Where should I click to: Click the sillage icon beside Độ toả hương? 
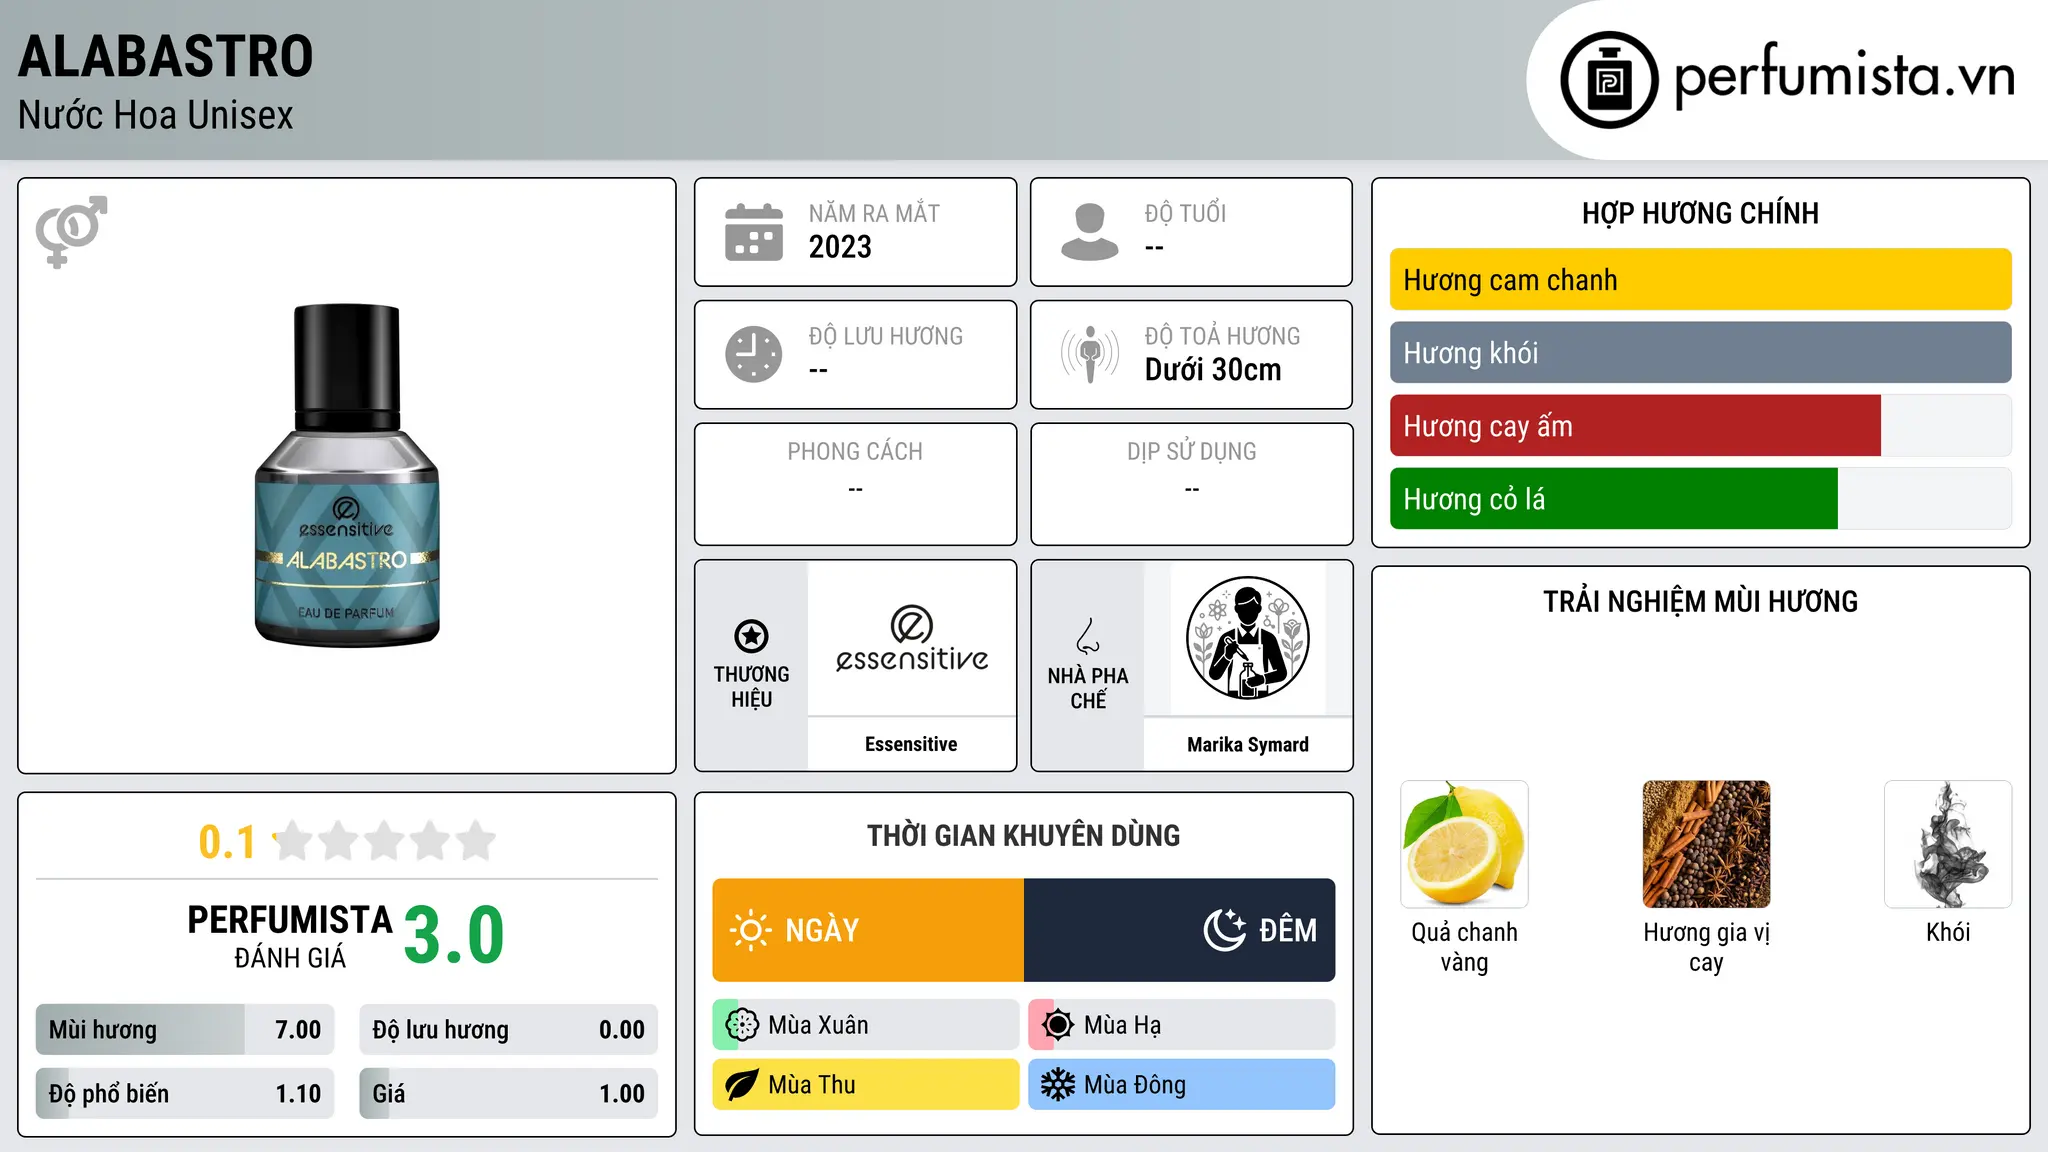click(1090, 354)
